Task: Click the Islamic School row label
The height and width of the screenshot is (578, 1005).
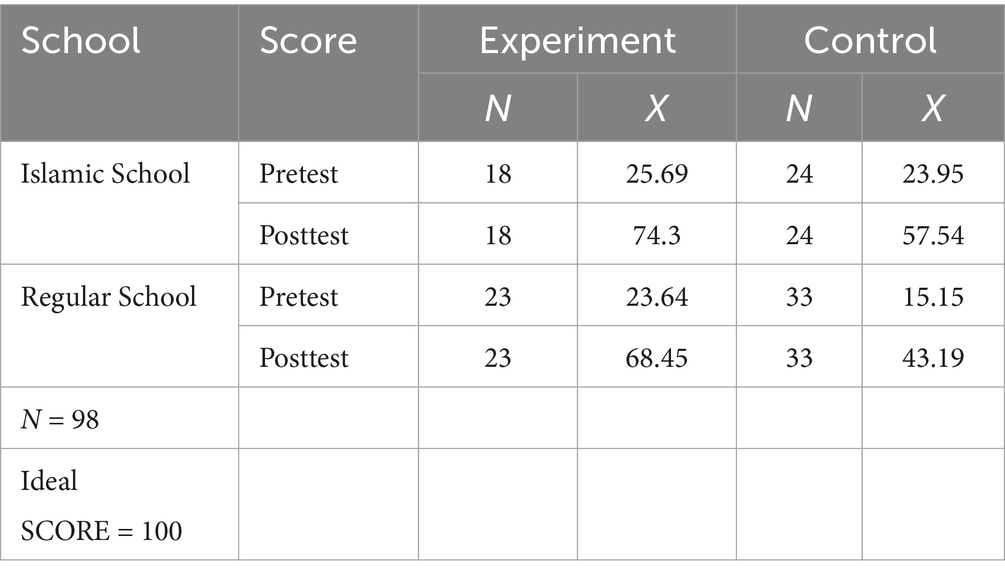Action: [x=105, y=174]
